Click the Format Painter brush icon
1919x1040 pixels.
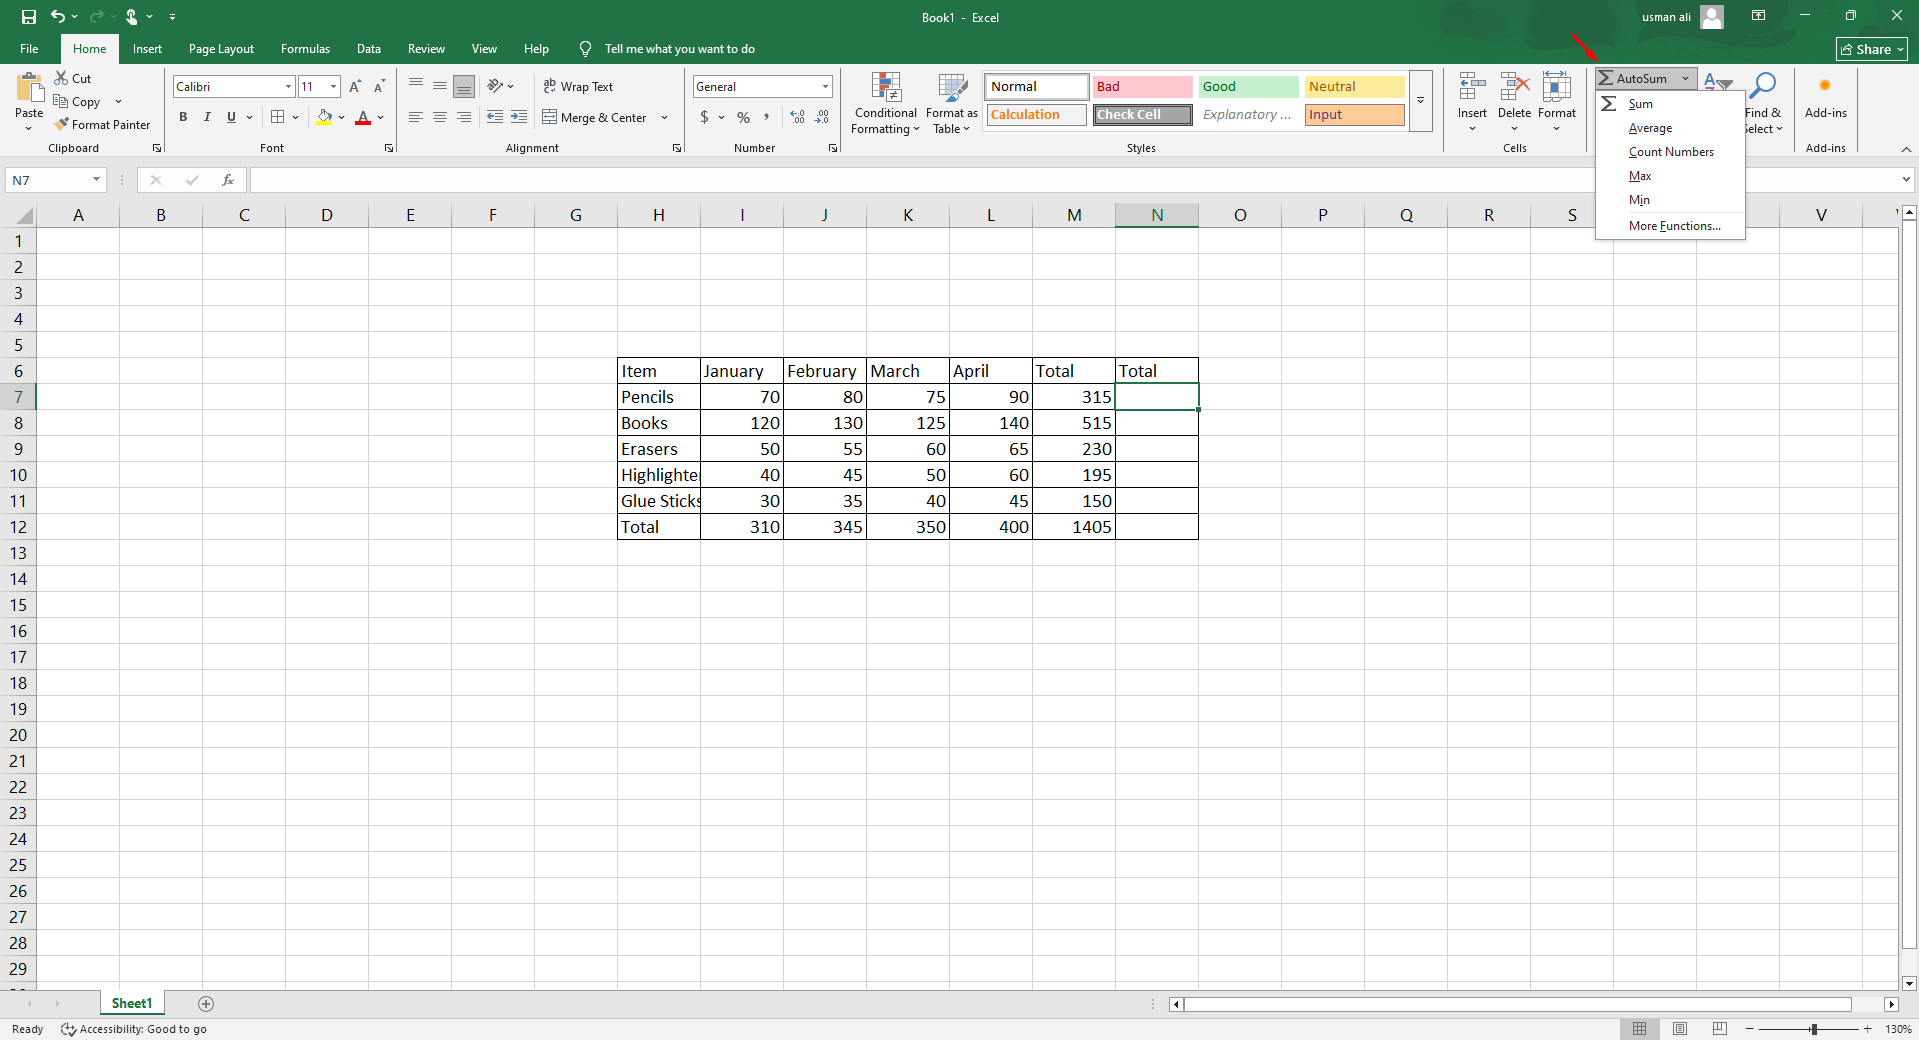click(x=62, y=125)
